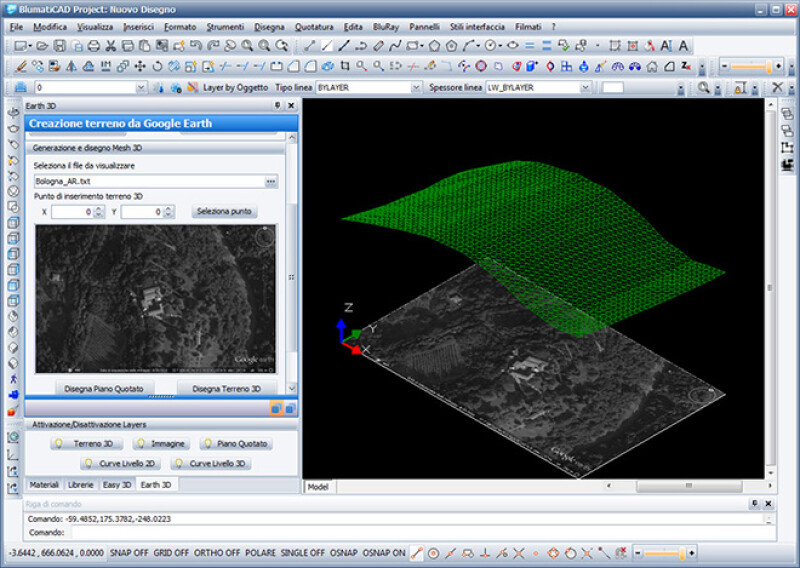Increase the X insertion value spinner

(99, 209)
